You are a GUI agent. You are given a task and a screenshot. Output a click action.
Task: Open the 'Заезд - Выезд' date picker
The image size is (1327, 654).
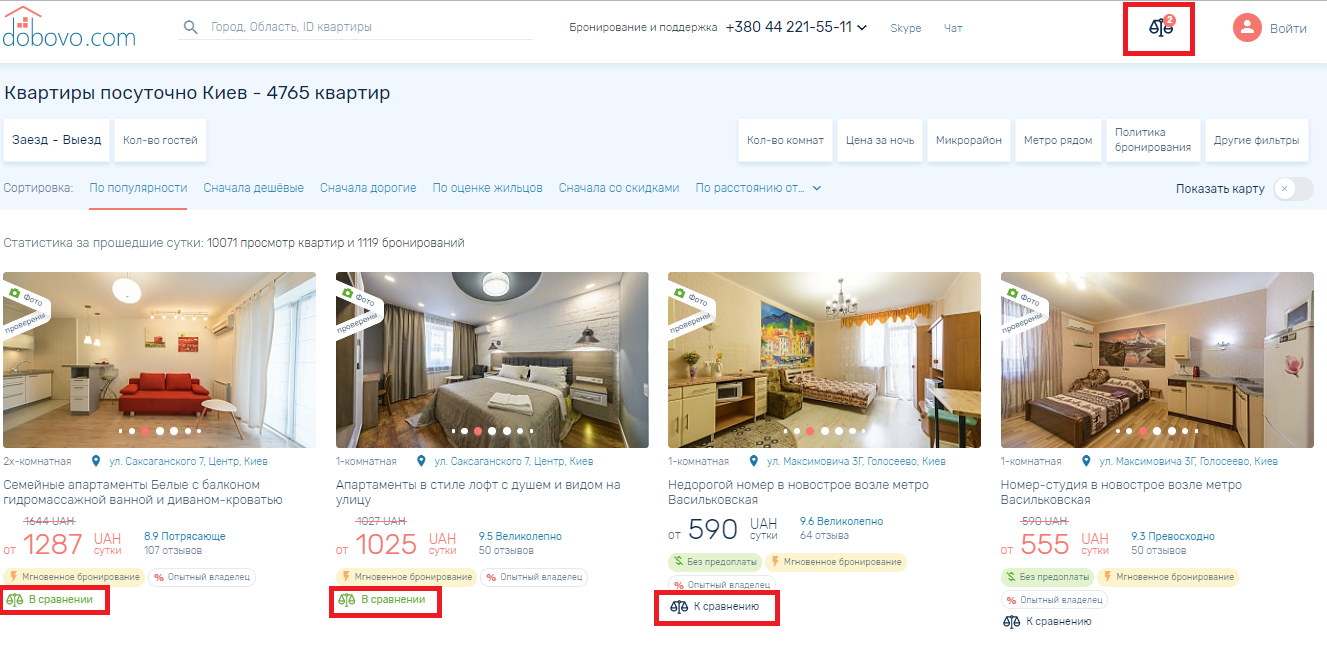click(x=56, y=140)
